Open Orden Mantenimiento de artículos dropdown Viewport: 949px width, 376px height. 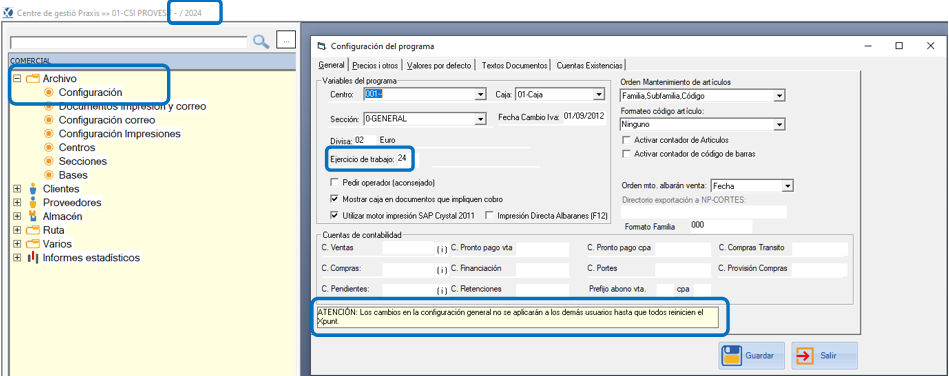[780, 96]
